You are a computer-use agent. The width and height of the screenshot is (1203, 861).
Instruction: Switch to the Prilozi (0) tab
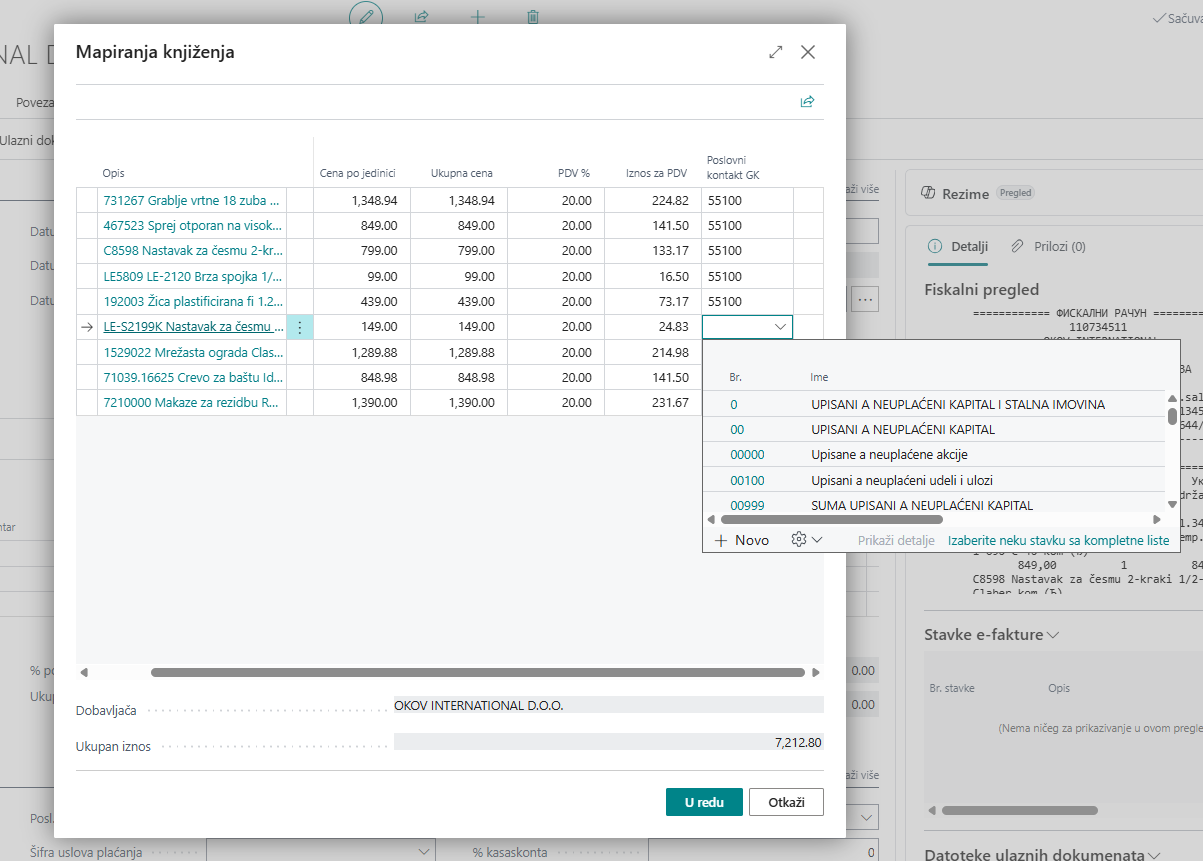(1047, 246)
